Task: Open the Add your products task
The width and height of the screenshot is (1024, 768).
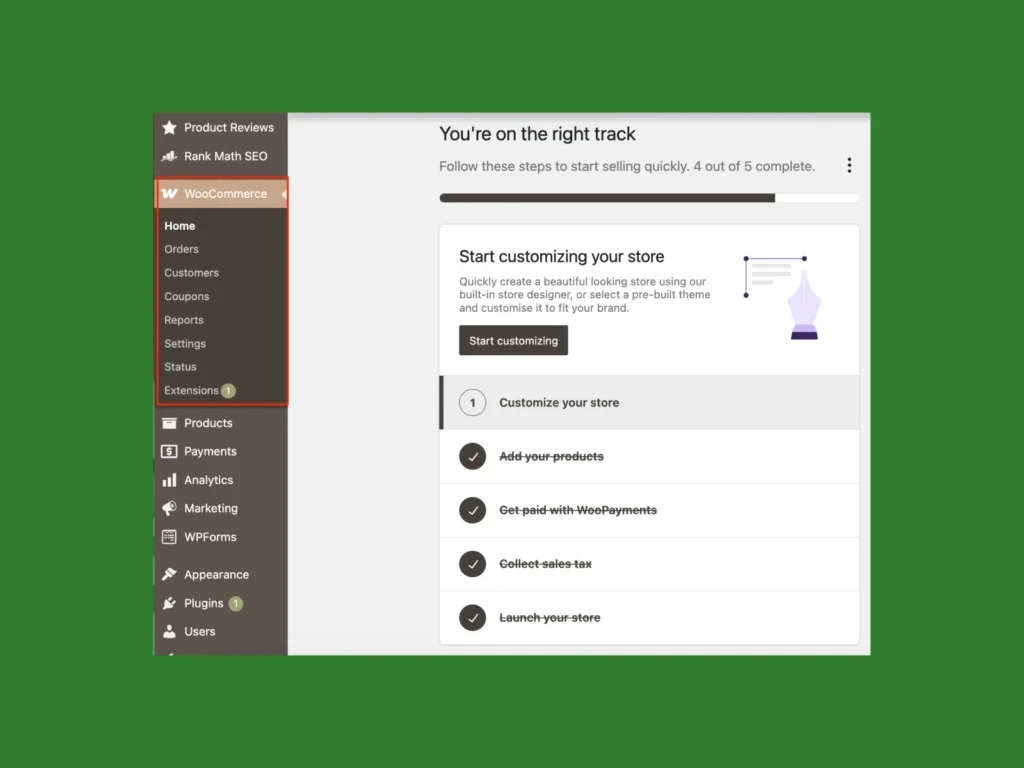Action: coord(650,456)
